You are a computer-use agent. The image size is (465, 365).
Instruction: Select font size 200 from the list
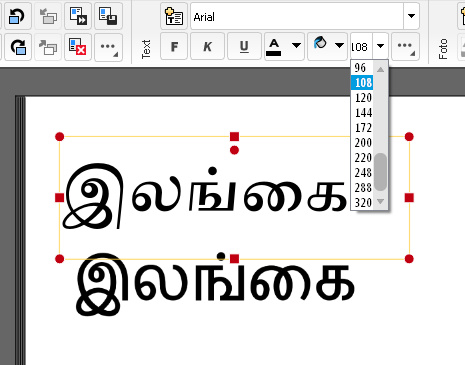point(363,143)
